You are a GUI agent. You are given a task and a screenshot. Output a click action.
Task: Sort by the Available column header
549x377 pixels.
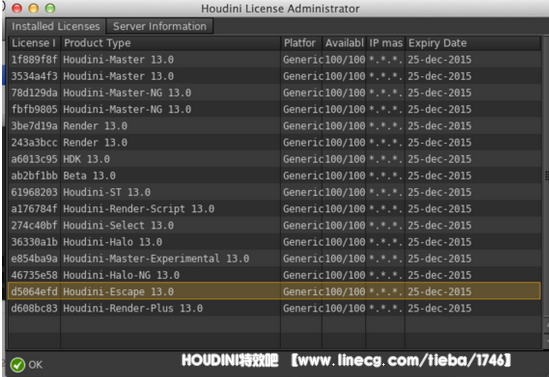pos(344,43)
